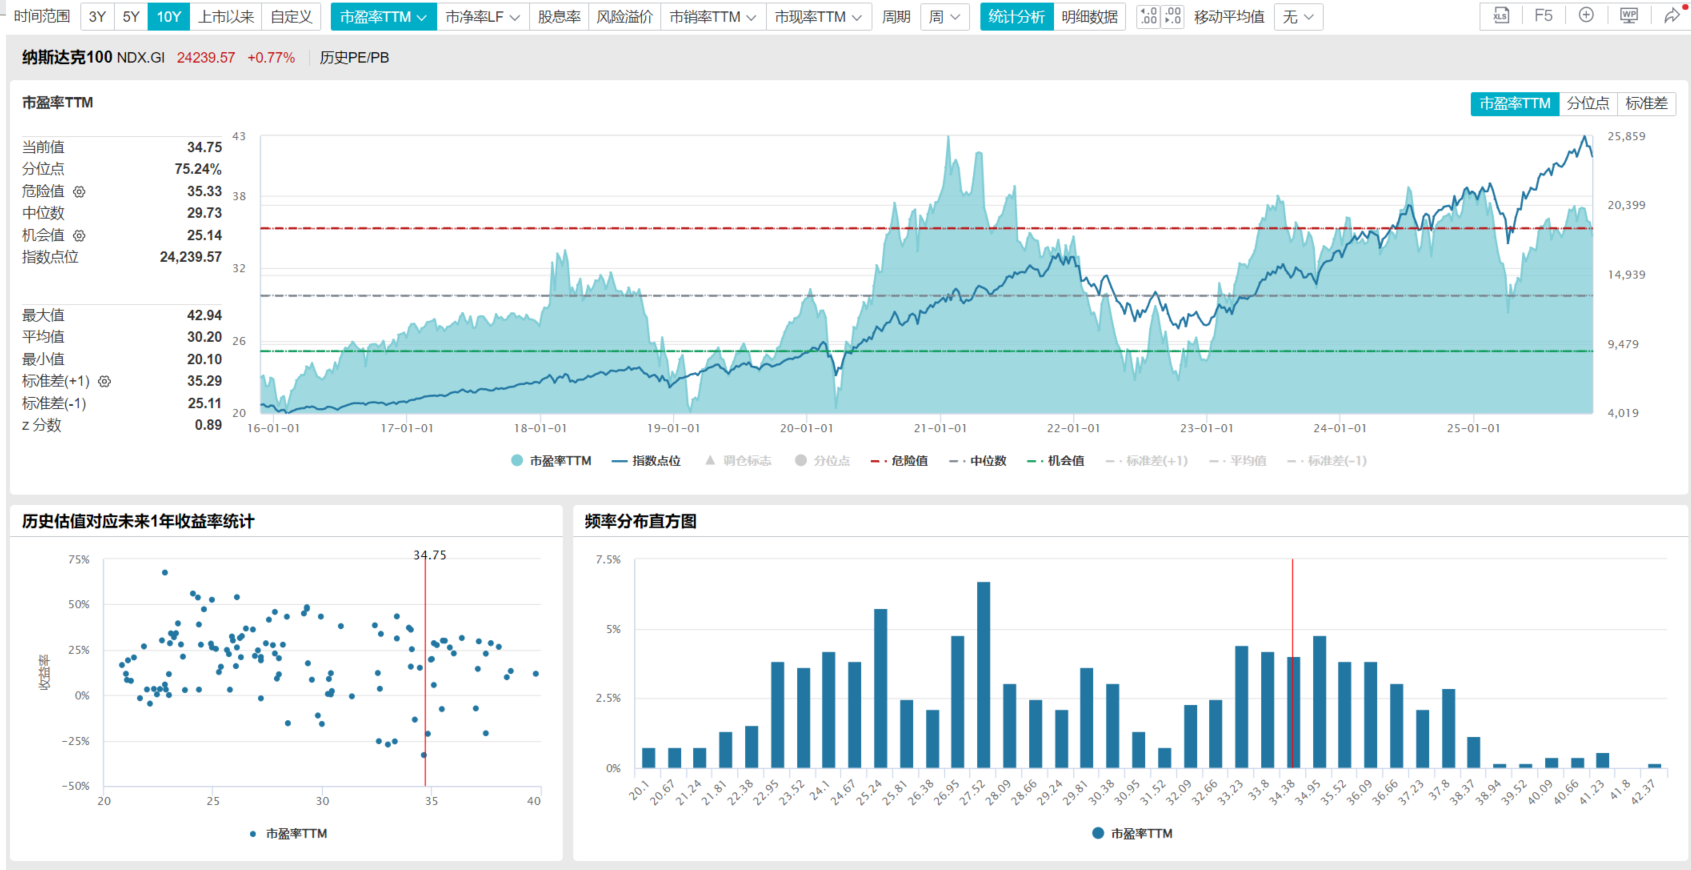This screenshot has height=870, width=1691.
Task: Click 危险值 red dashed legend swatch
Action: tap(879, 461)
